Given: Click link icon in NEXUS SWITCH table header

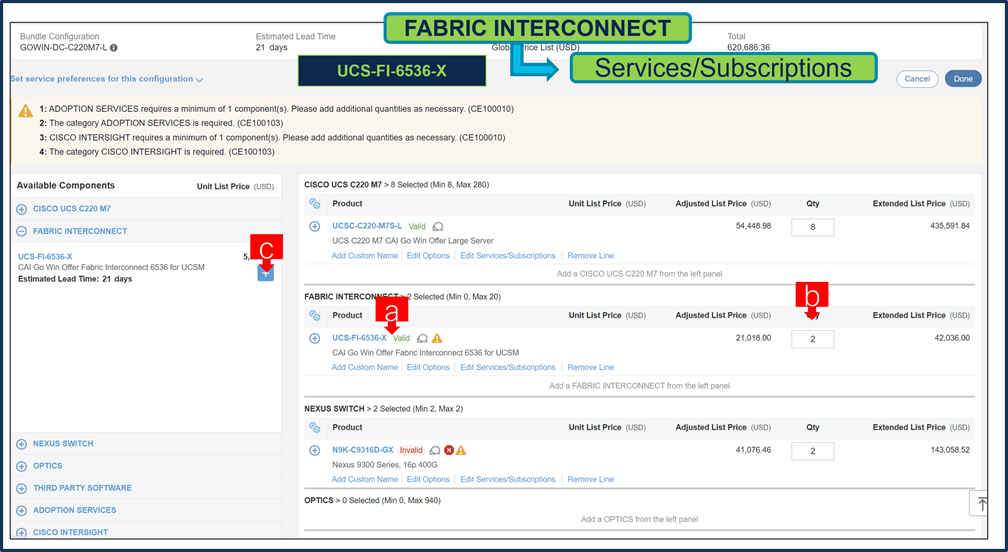Looking at the screenshot, I should coord(314,427).
